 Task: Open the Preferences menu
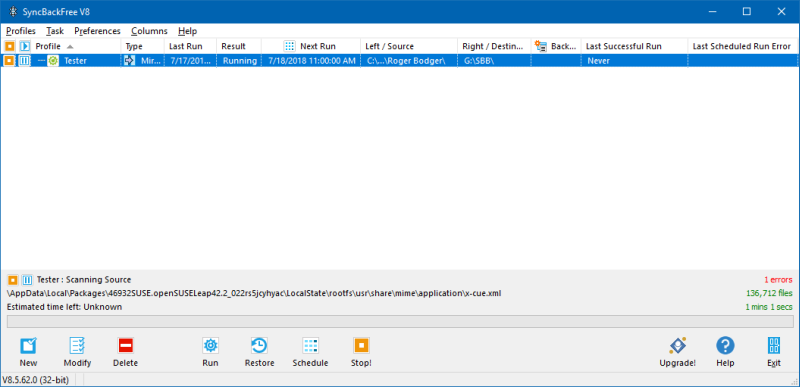point(97,31)
